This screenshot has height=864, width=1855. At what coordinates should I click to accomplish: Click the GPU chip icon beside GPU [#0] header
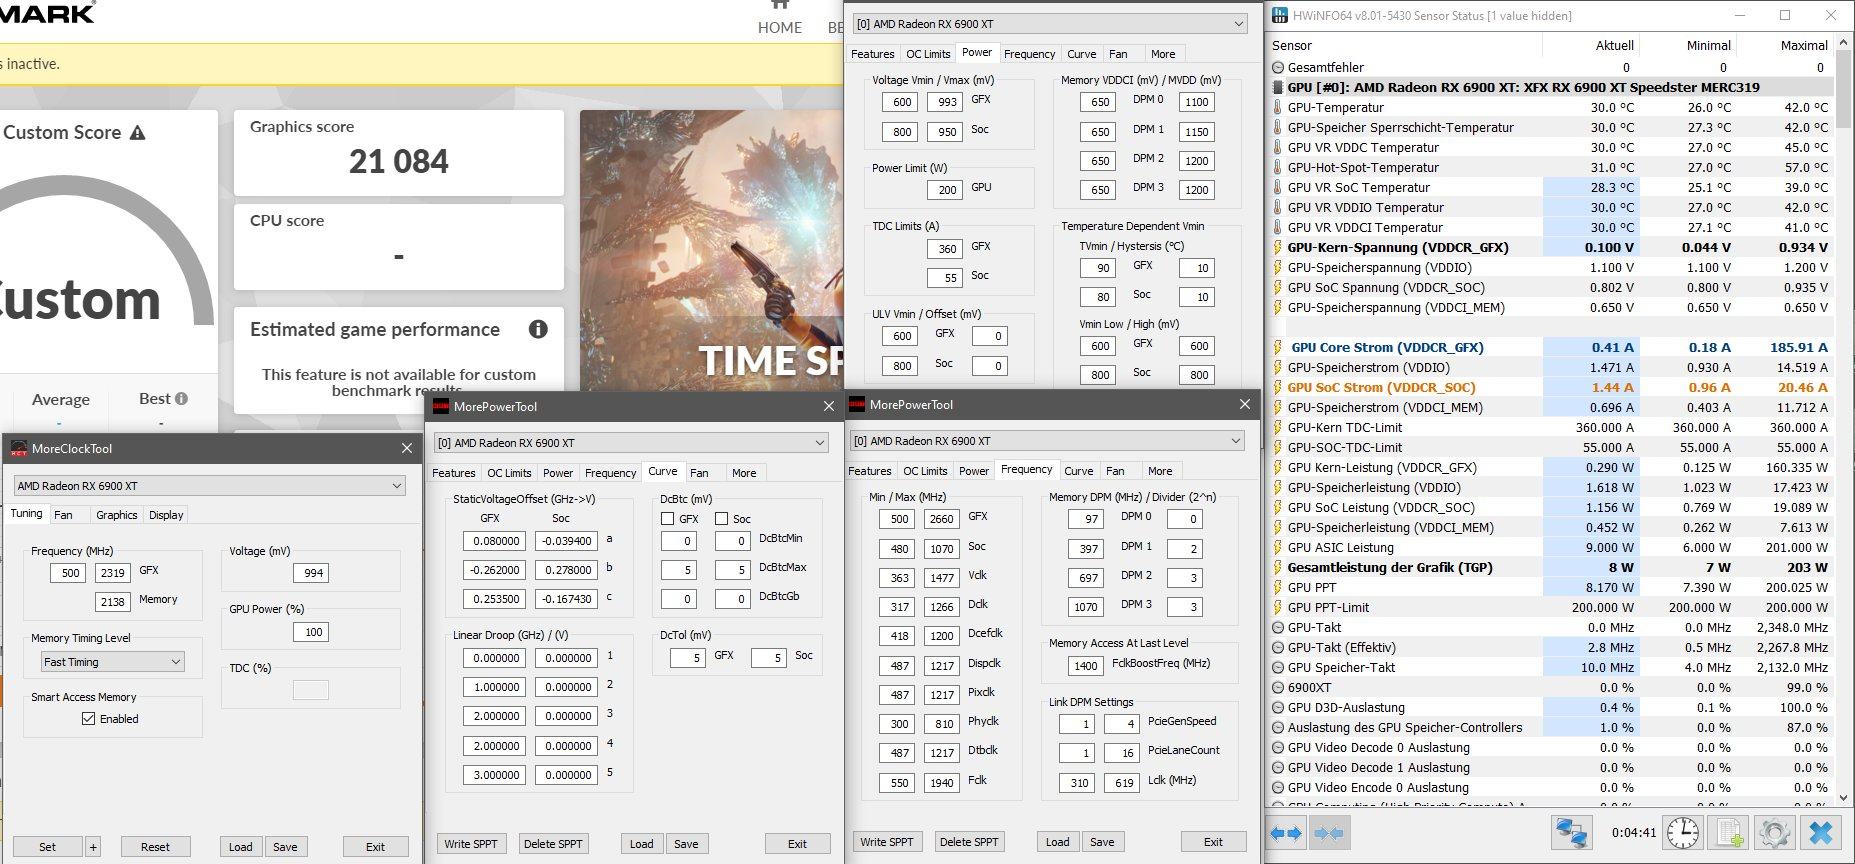pos(1277,87)
